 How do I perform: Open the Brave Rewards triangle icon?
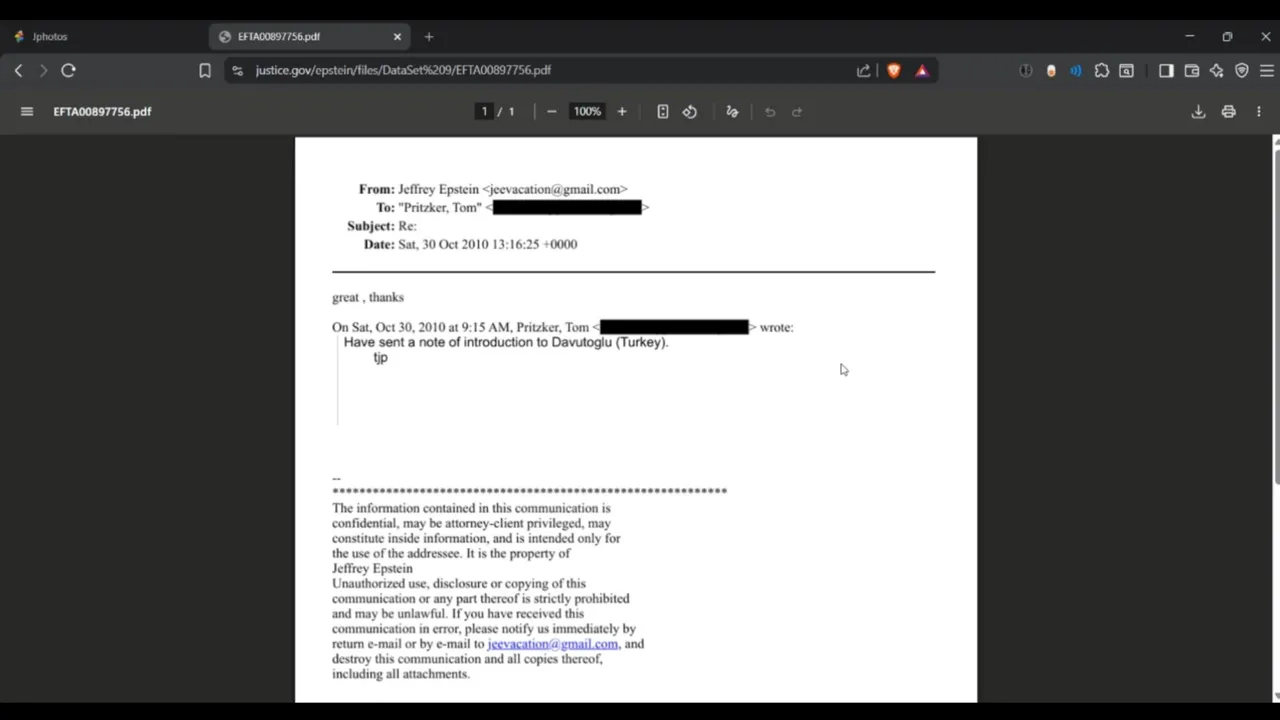(x=922, y=70)
